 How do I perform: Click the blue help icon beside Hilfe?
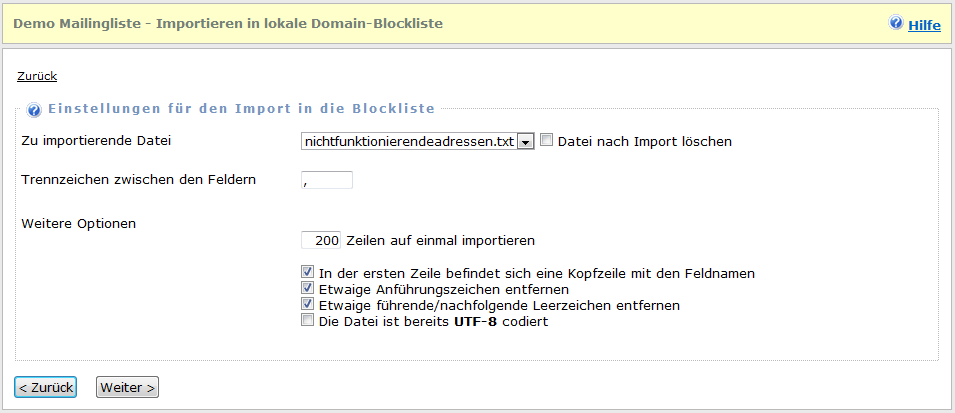pos(896,23)
